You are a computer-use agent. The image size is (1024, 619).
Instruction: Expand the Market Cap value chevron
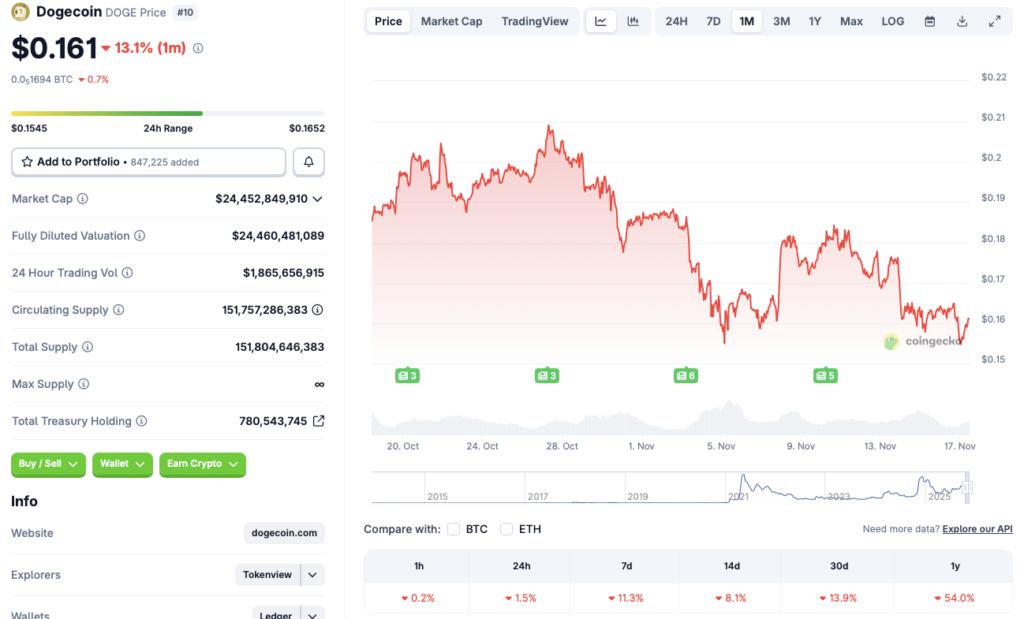pyautogui.click(x=322, y=198)
